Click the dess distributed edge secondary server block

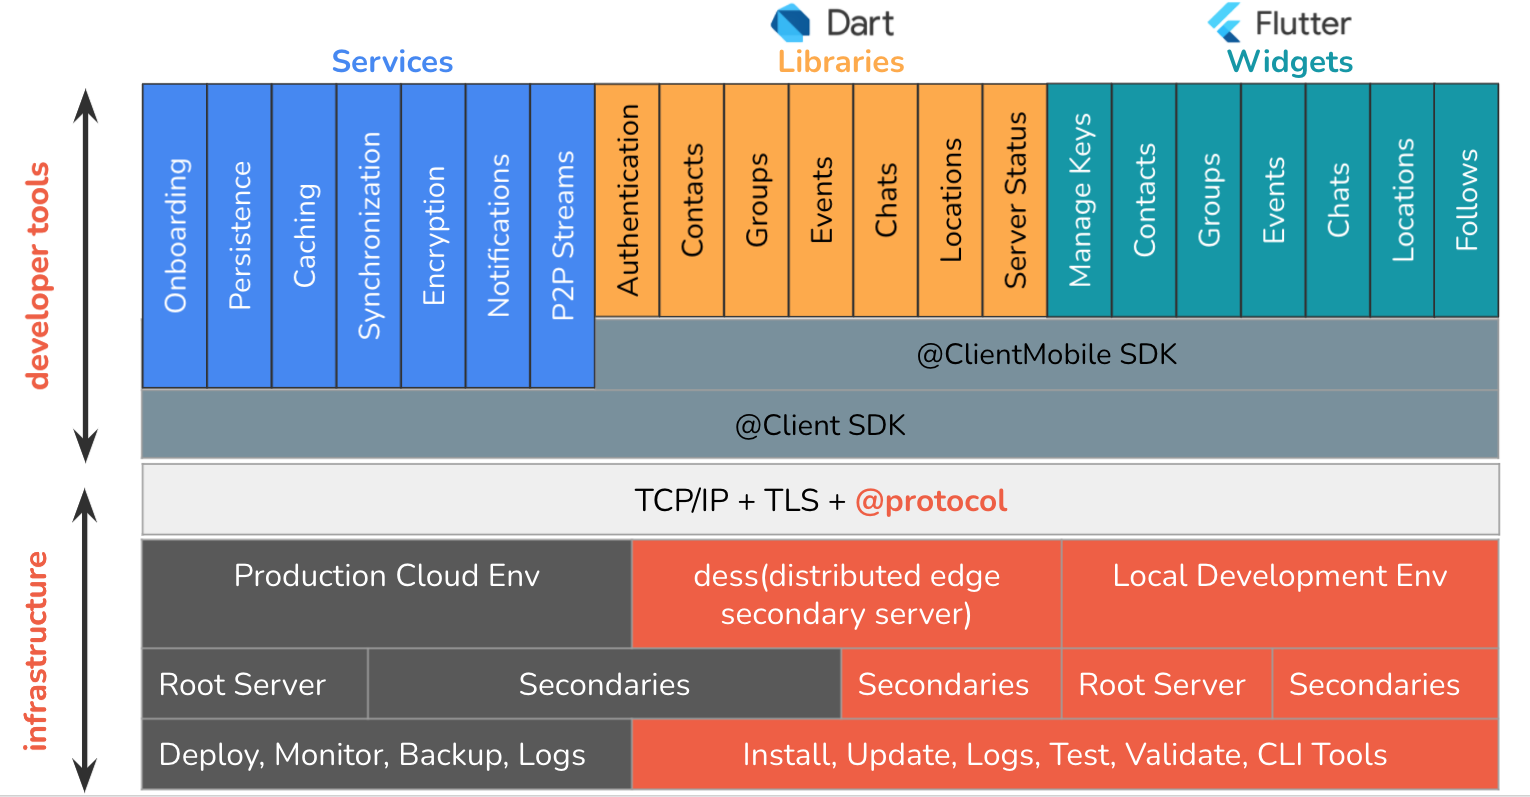846,594
